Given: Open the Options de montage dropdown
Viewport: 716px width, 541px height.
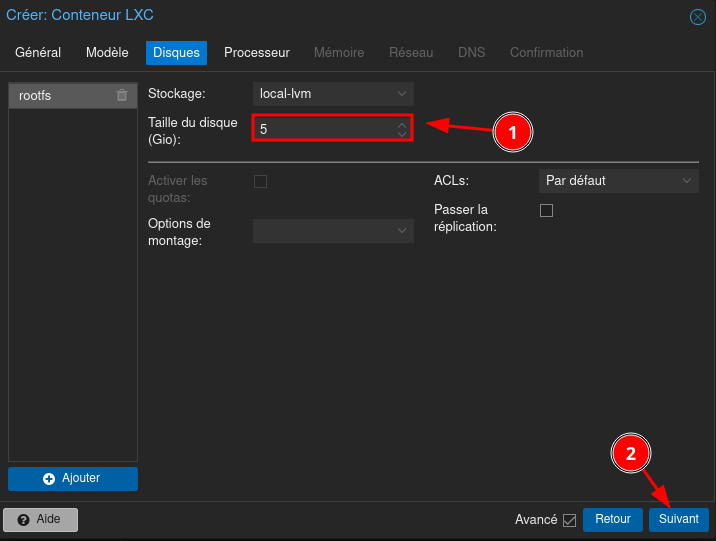Looking at the screenshot, I should tap(333, 231).
